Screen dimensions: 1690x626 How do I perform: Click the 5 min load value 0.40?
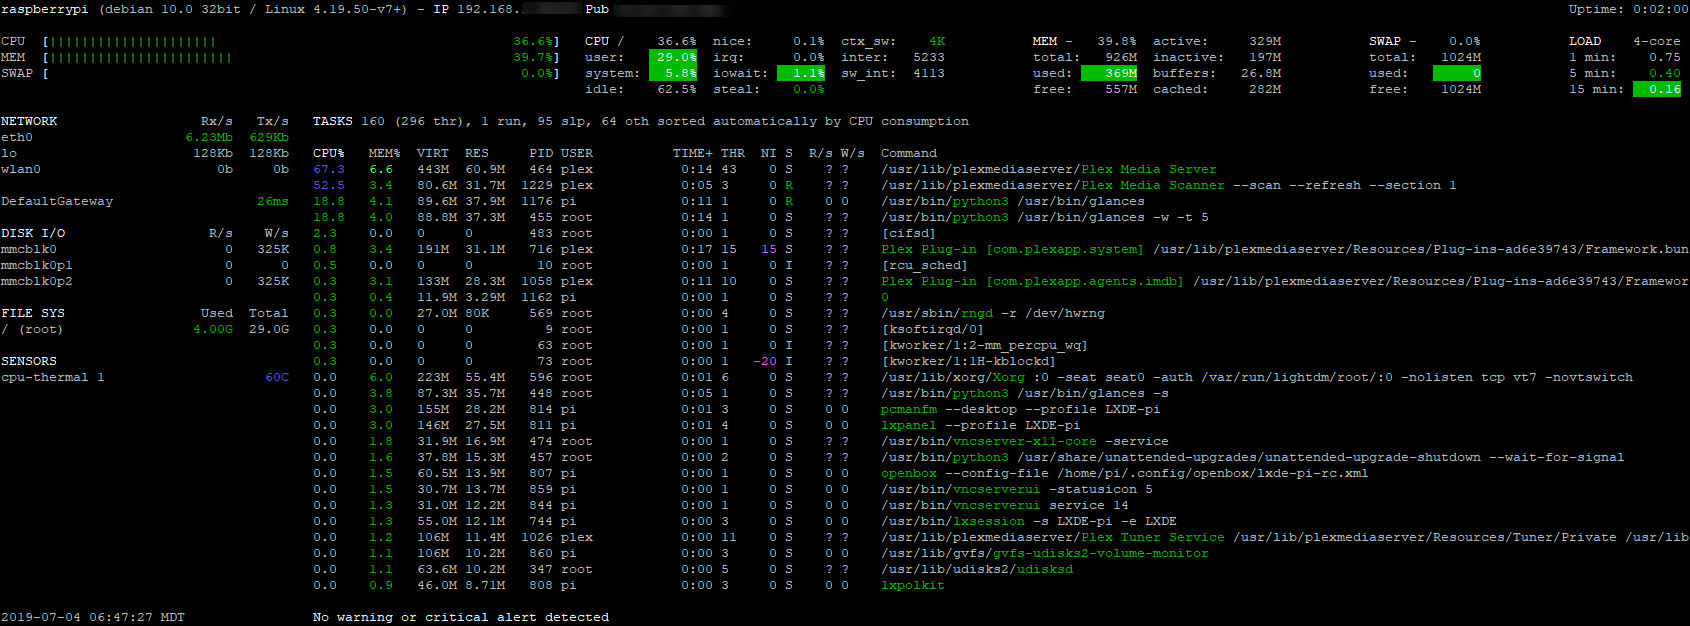pos(1665,74)
